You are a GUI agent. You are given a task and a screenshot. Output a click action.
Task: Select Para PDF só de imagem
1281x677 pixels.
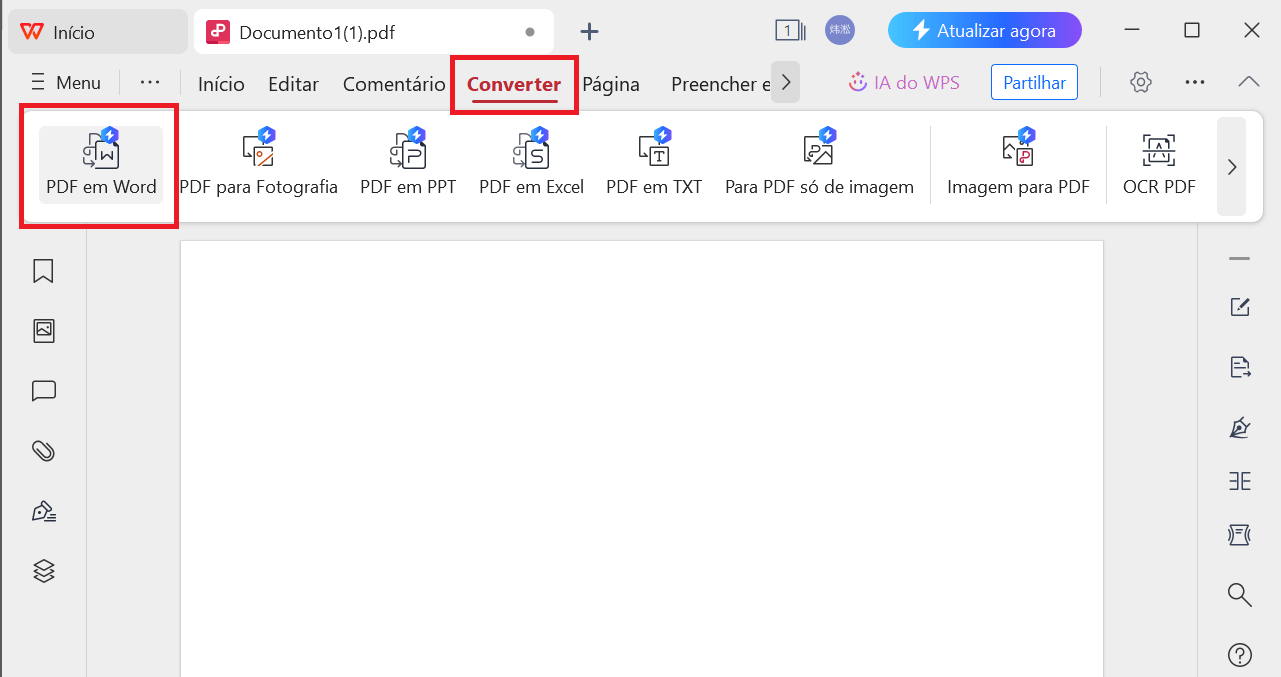tap(819, 165)
